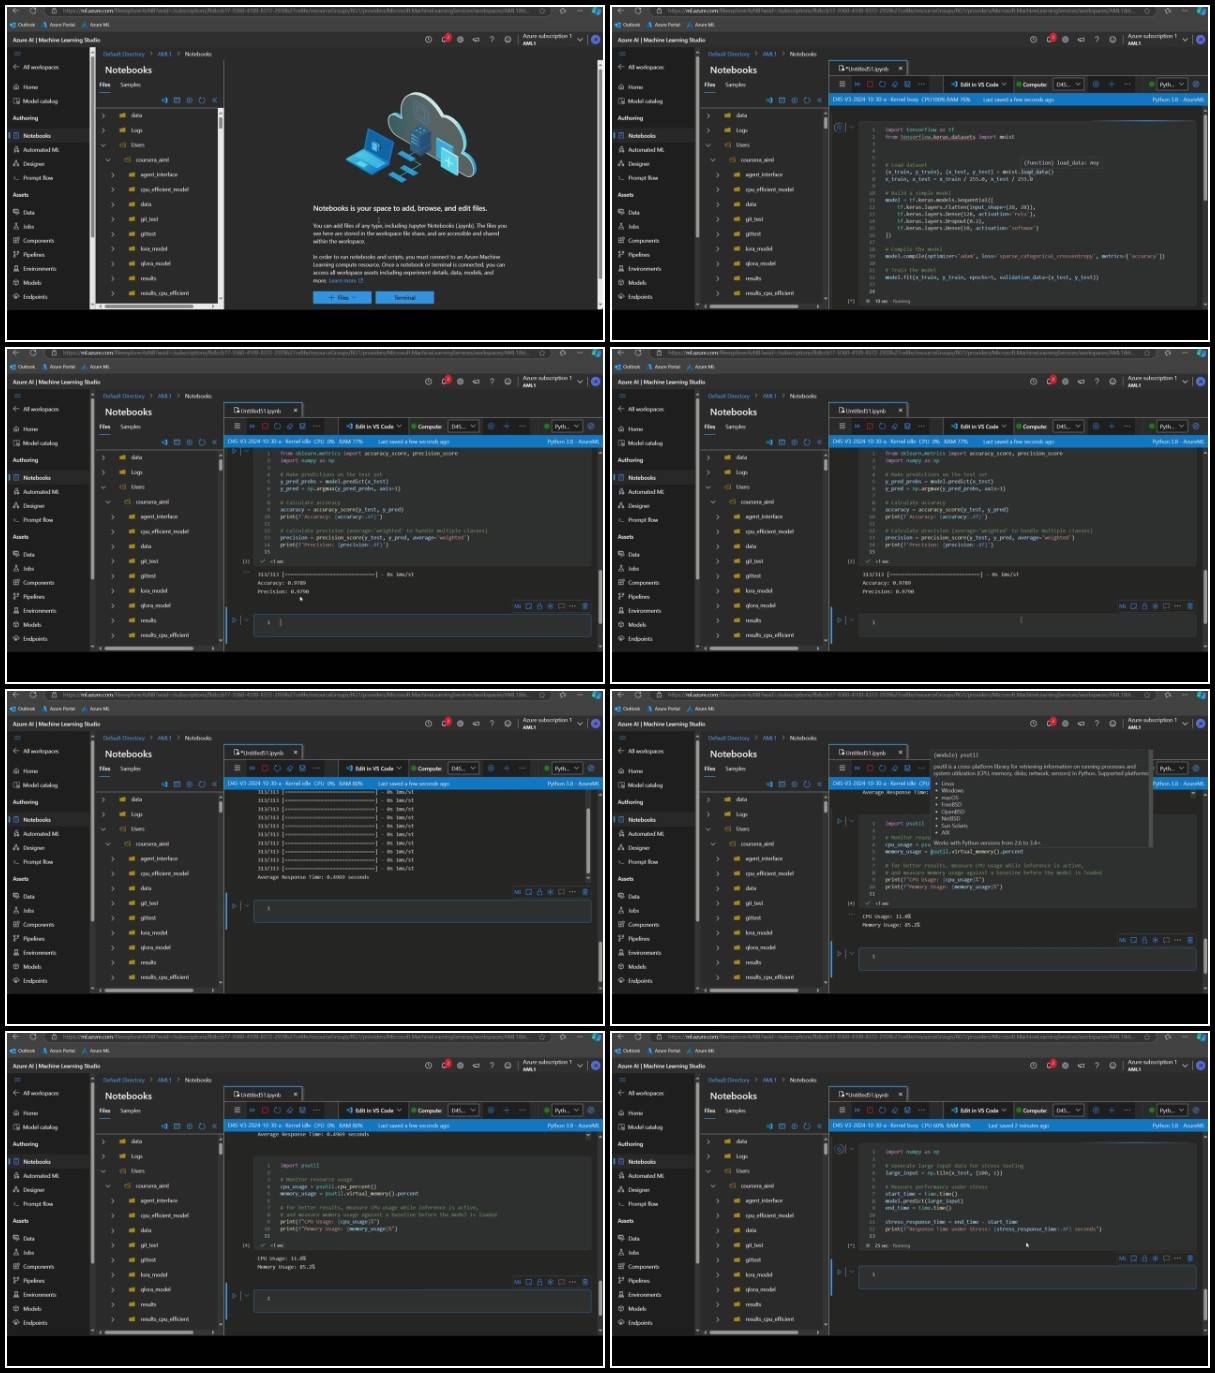Click the Models cube icon in the welcome-page frame
The height and width of the screenshot is (1373, 1215).
click(x=16, y=282)
